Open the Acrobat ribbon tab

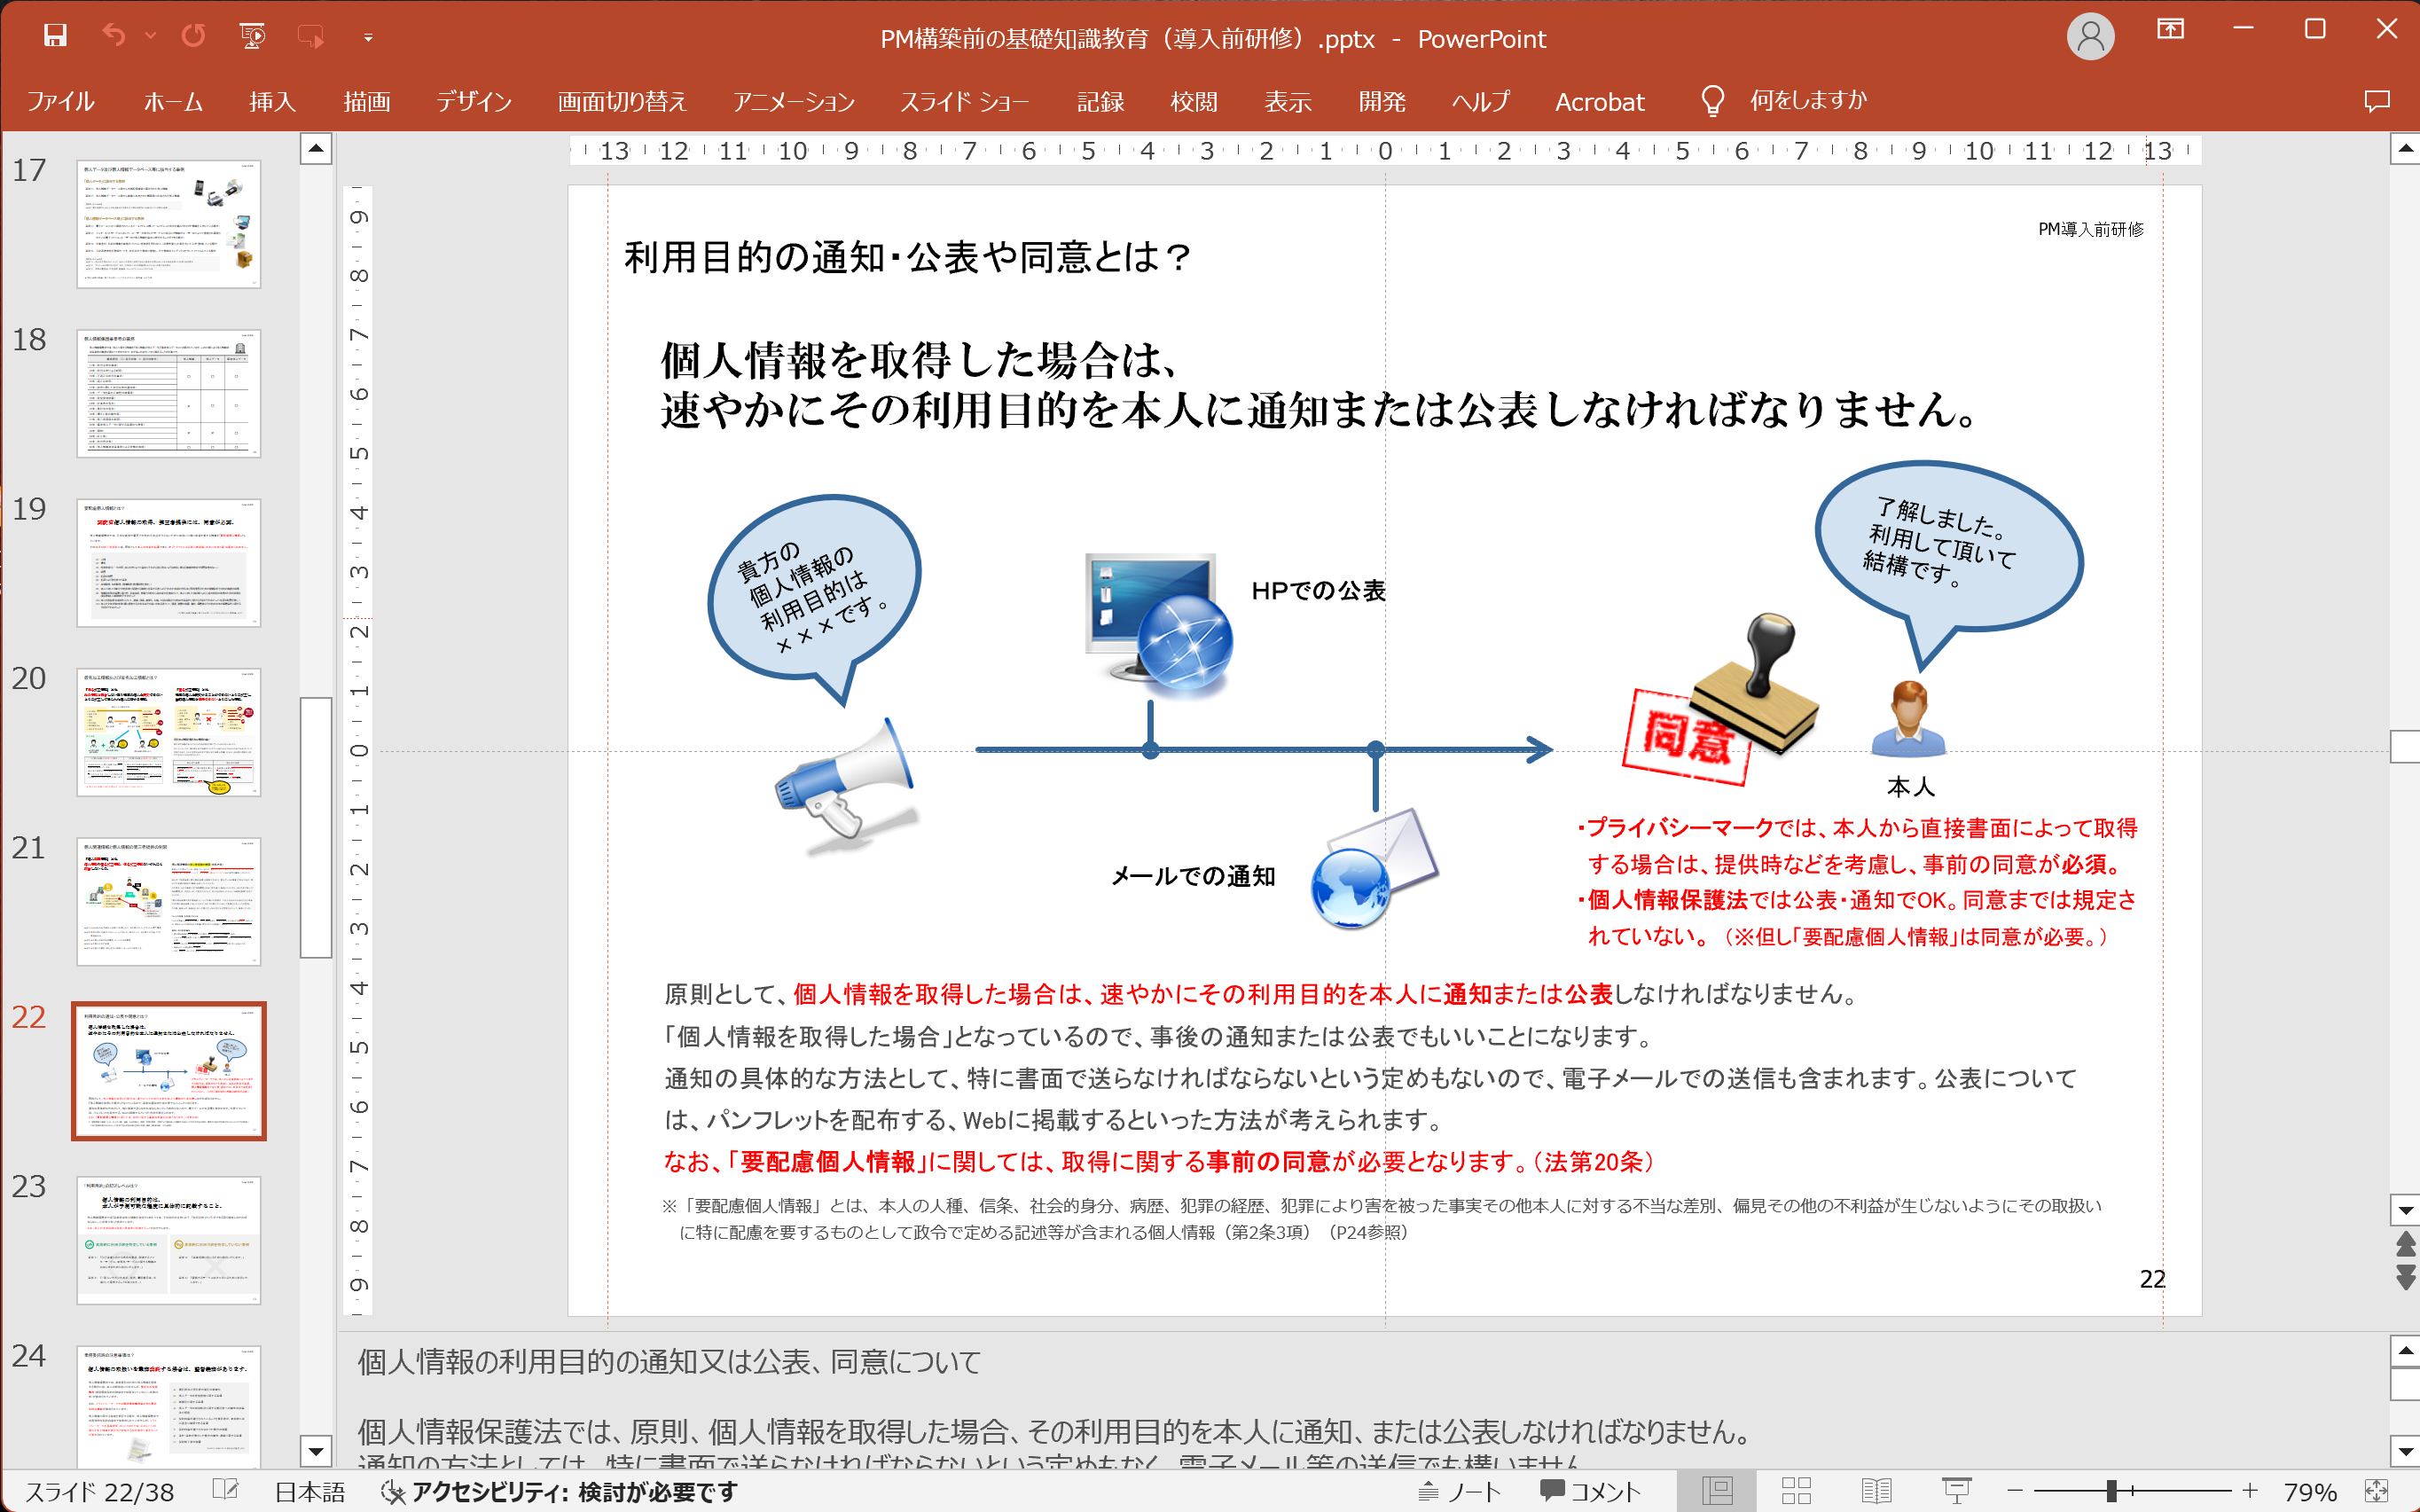click(1599, 101)
